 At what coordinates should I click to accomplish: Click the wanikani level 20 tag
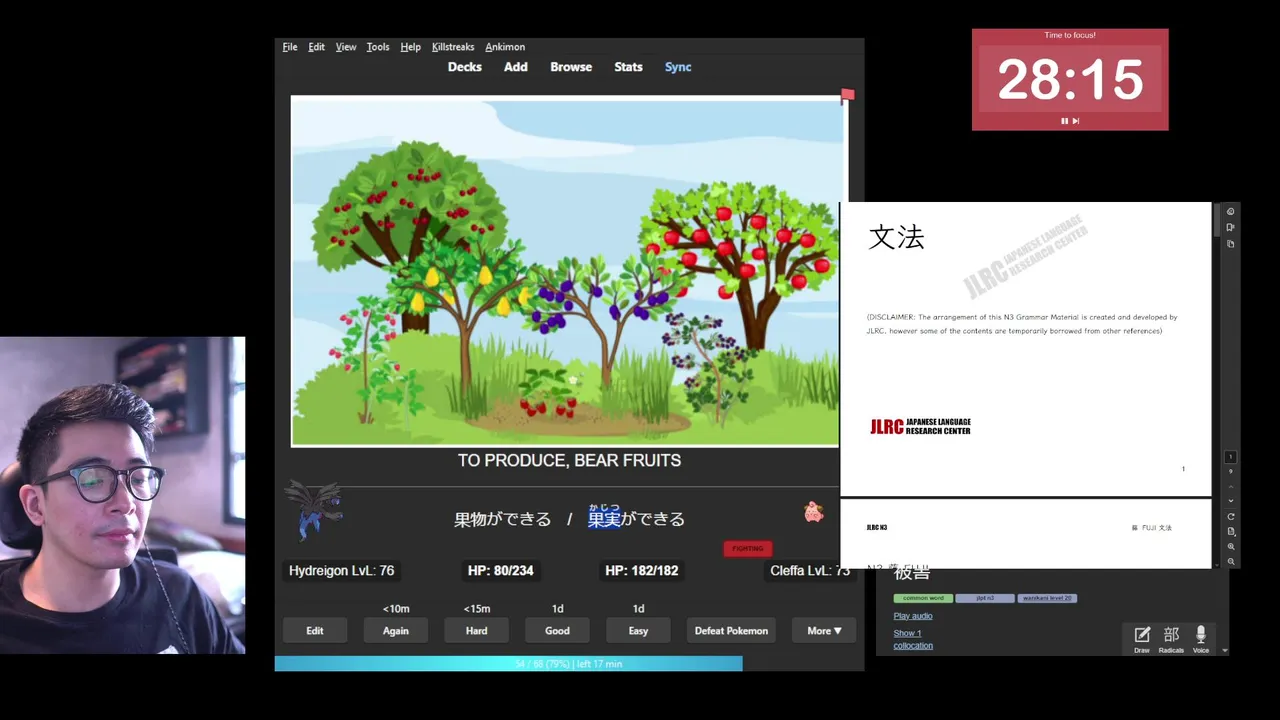(x=1047, y=598)
